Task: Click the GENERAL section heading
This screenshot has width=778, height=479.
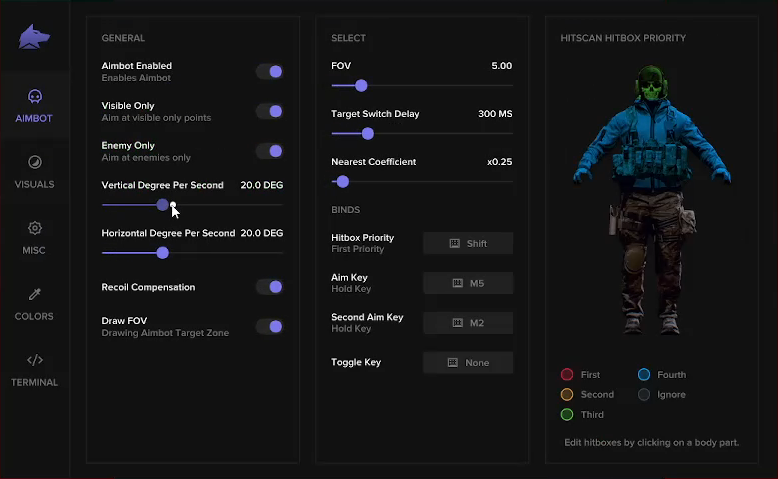Action: point(123,38)
